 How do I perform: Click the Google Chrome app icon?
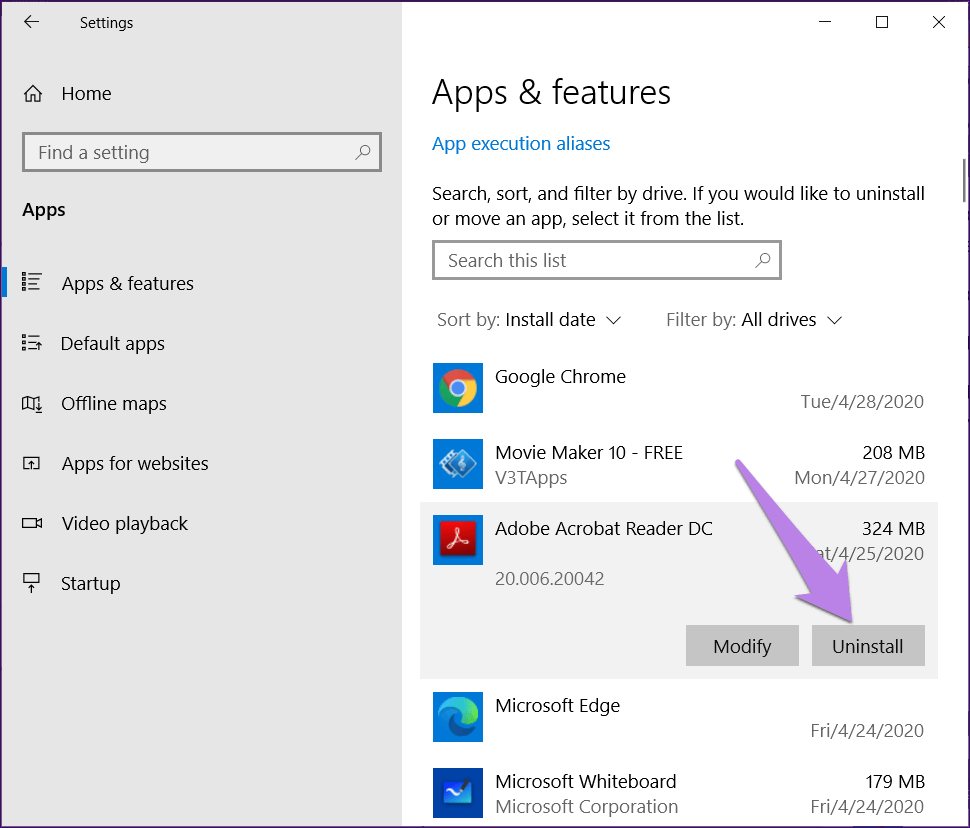click(458, 388)
